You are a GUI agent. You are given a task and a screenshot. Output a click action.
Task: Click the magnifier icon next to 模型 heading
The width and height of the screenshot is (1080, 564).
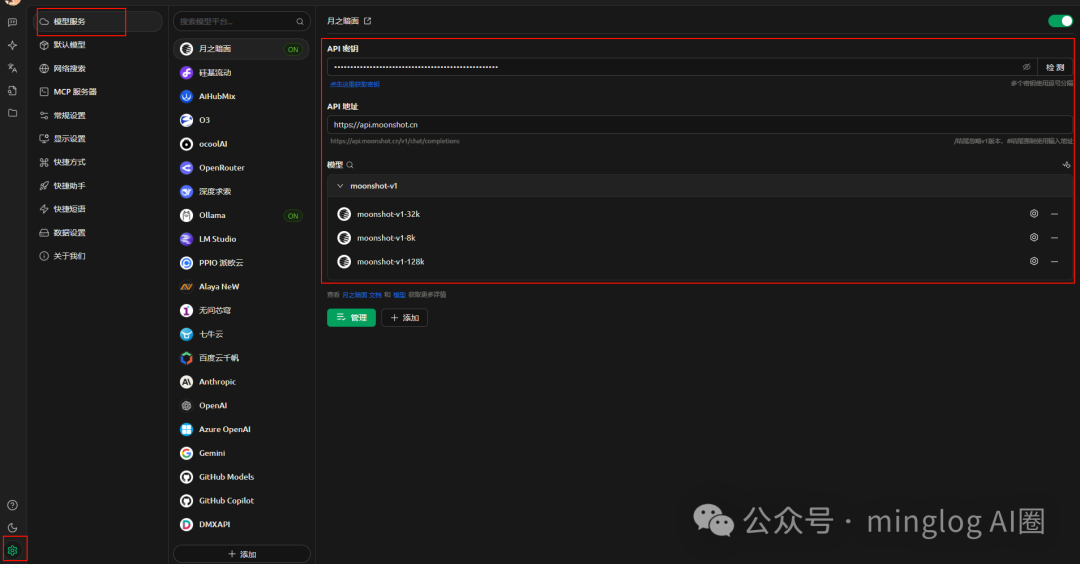350,165
